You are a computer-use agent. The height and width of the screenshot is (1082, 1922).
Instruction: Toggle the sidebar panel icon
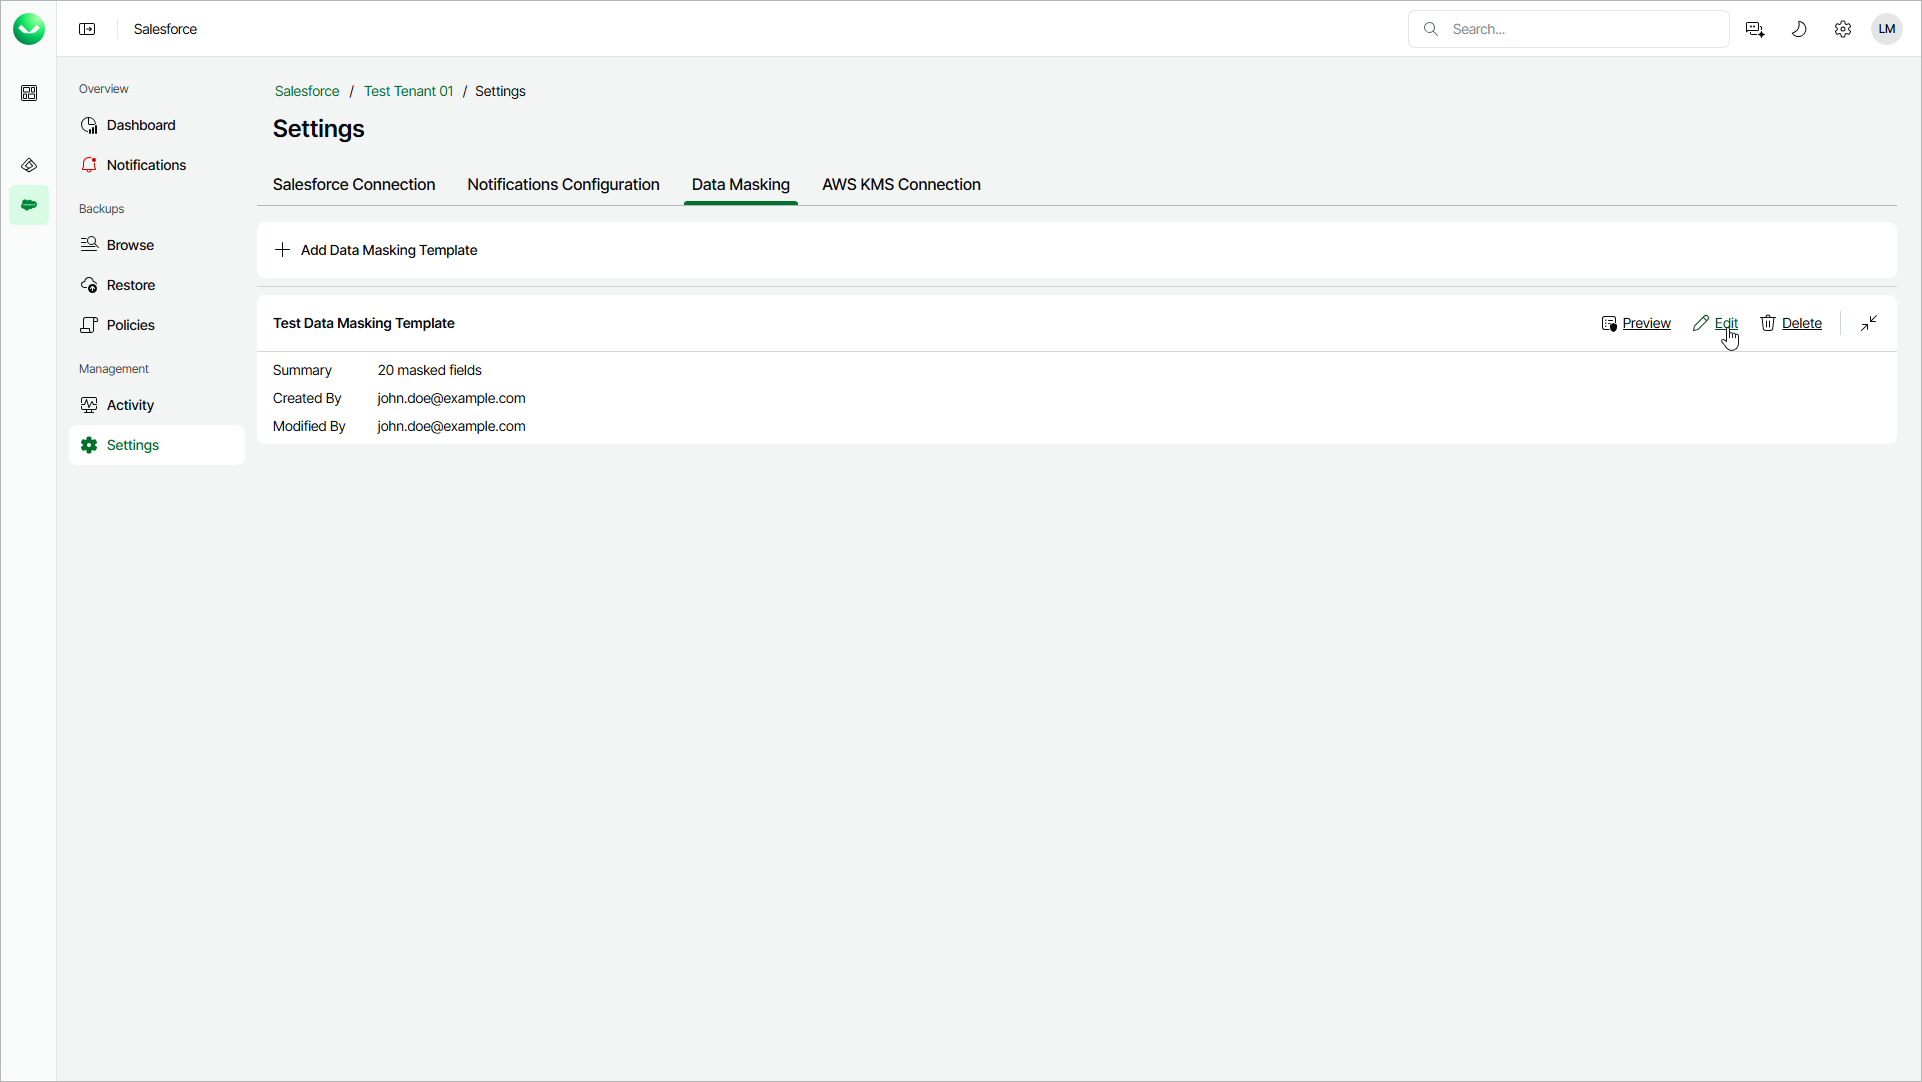point(87,29)
